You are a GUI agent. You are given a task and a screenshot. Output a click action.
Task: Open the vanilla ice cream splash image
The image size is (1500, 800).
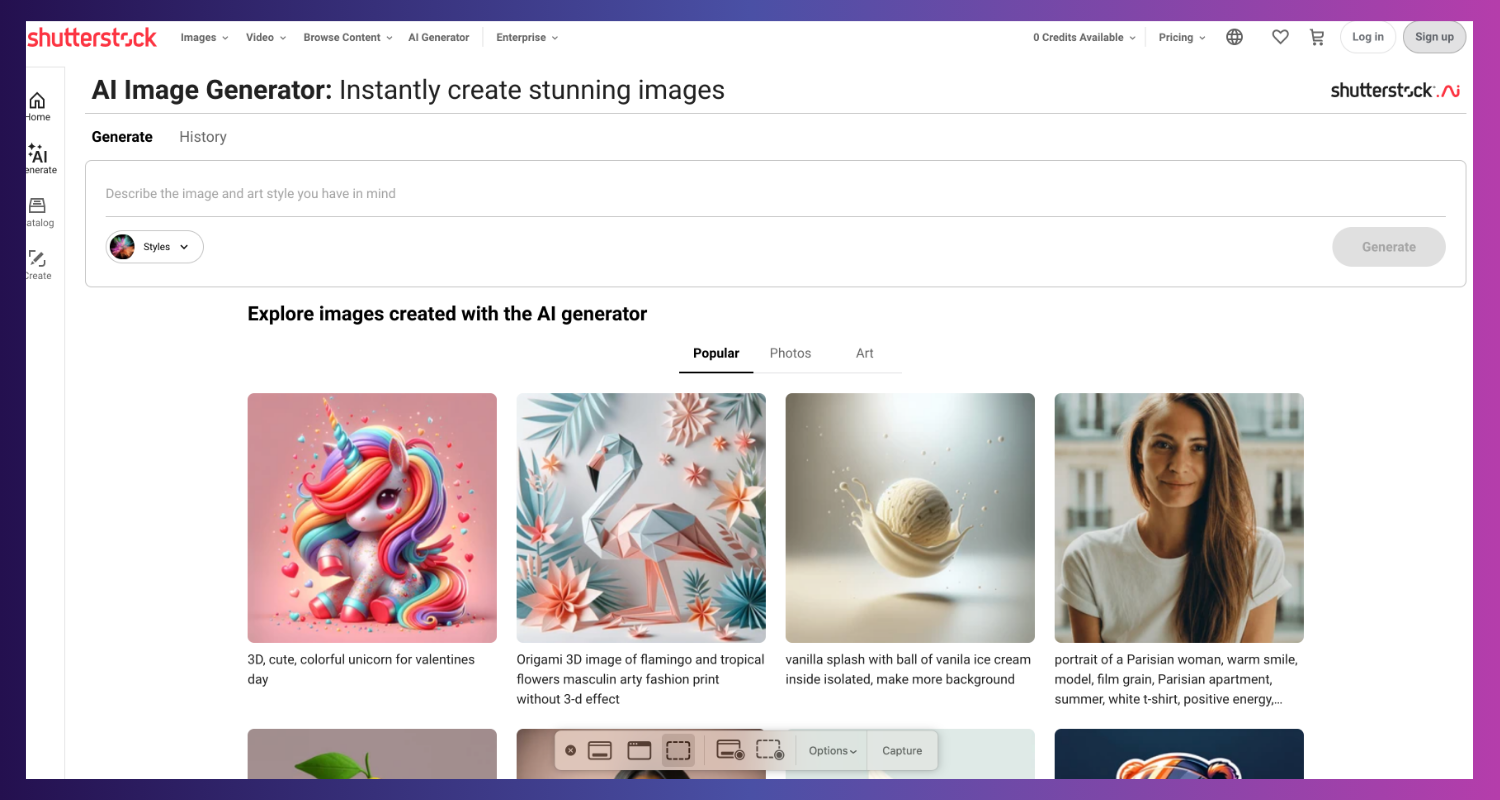[910, 518]
